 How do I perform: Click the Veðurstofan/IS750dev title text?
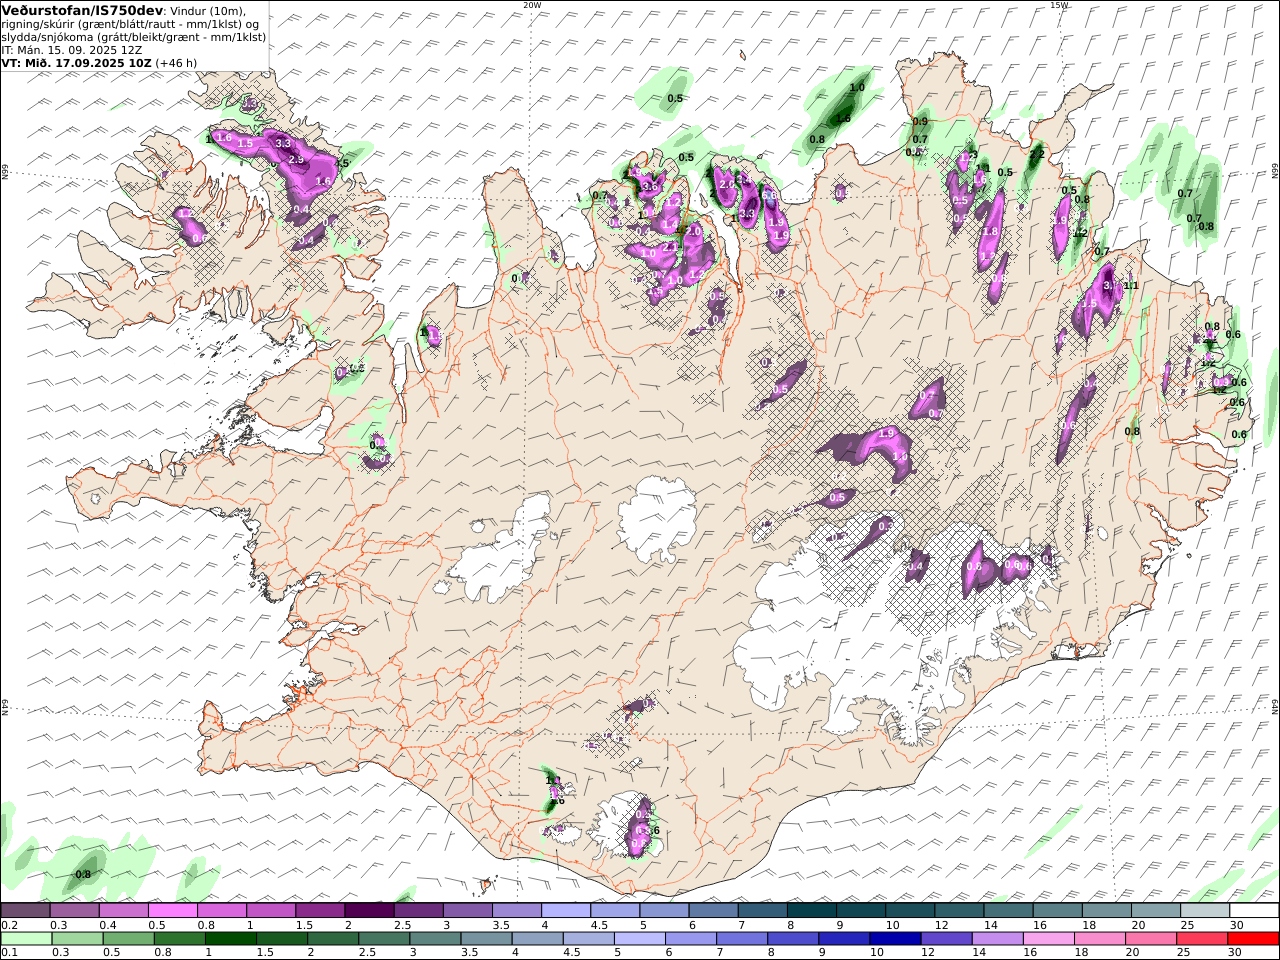click(x=83, y=10)
